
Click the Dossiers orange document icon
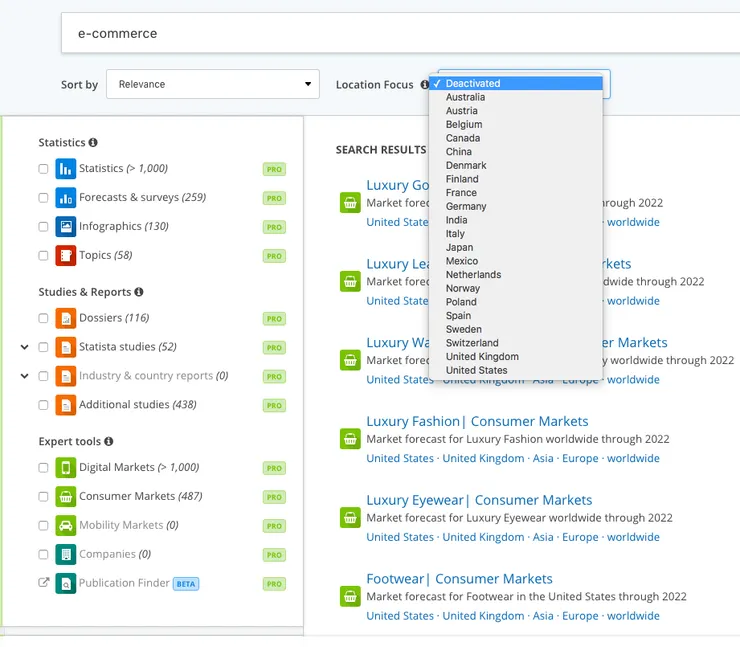click(x=66, y=318)
